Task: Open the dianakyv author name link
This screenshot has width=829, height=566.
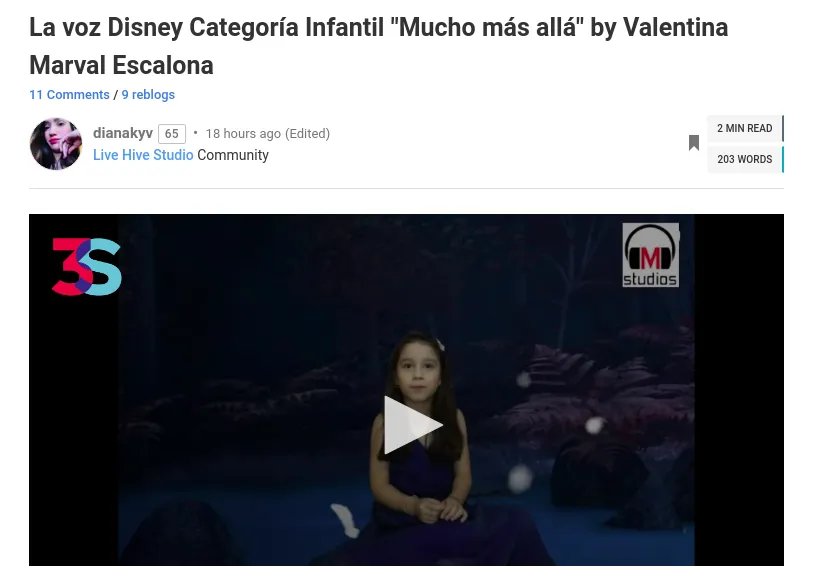Action: point(123,133)
